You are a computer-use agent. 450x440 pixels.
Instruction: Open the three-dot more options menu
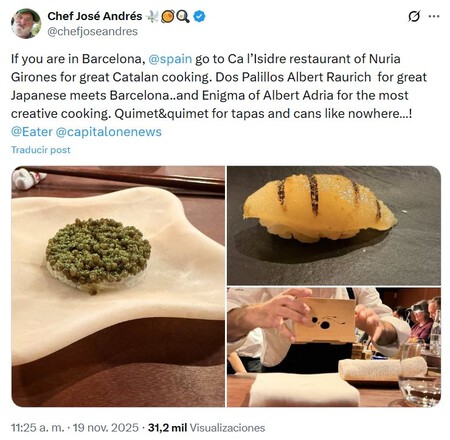[434, 16]
